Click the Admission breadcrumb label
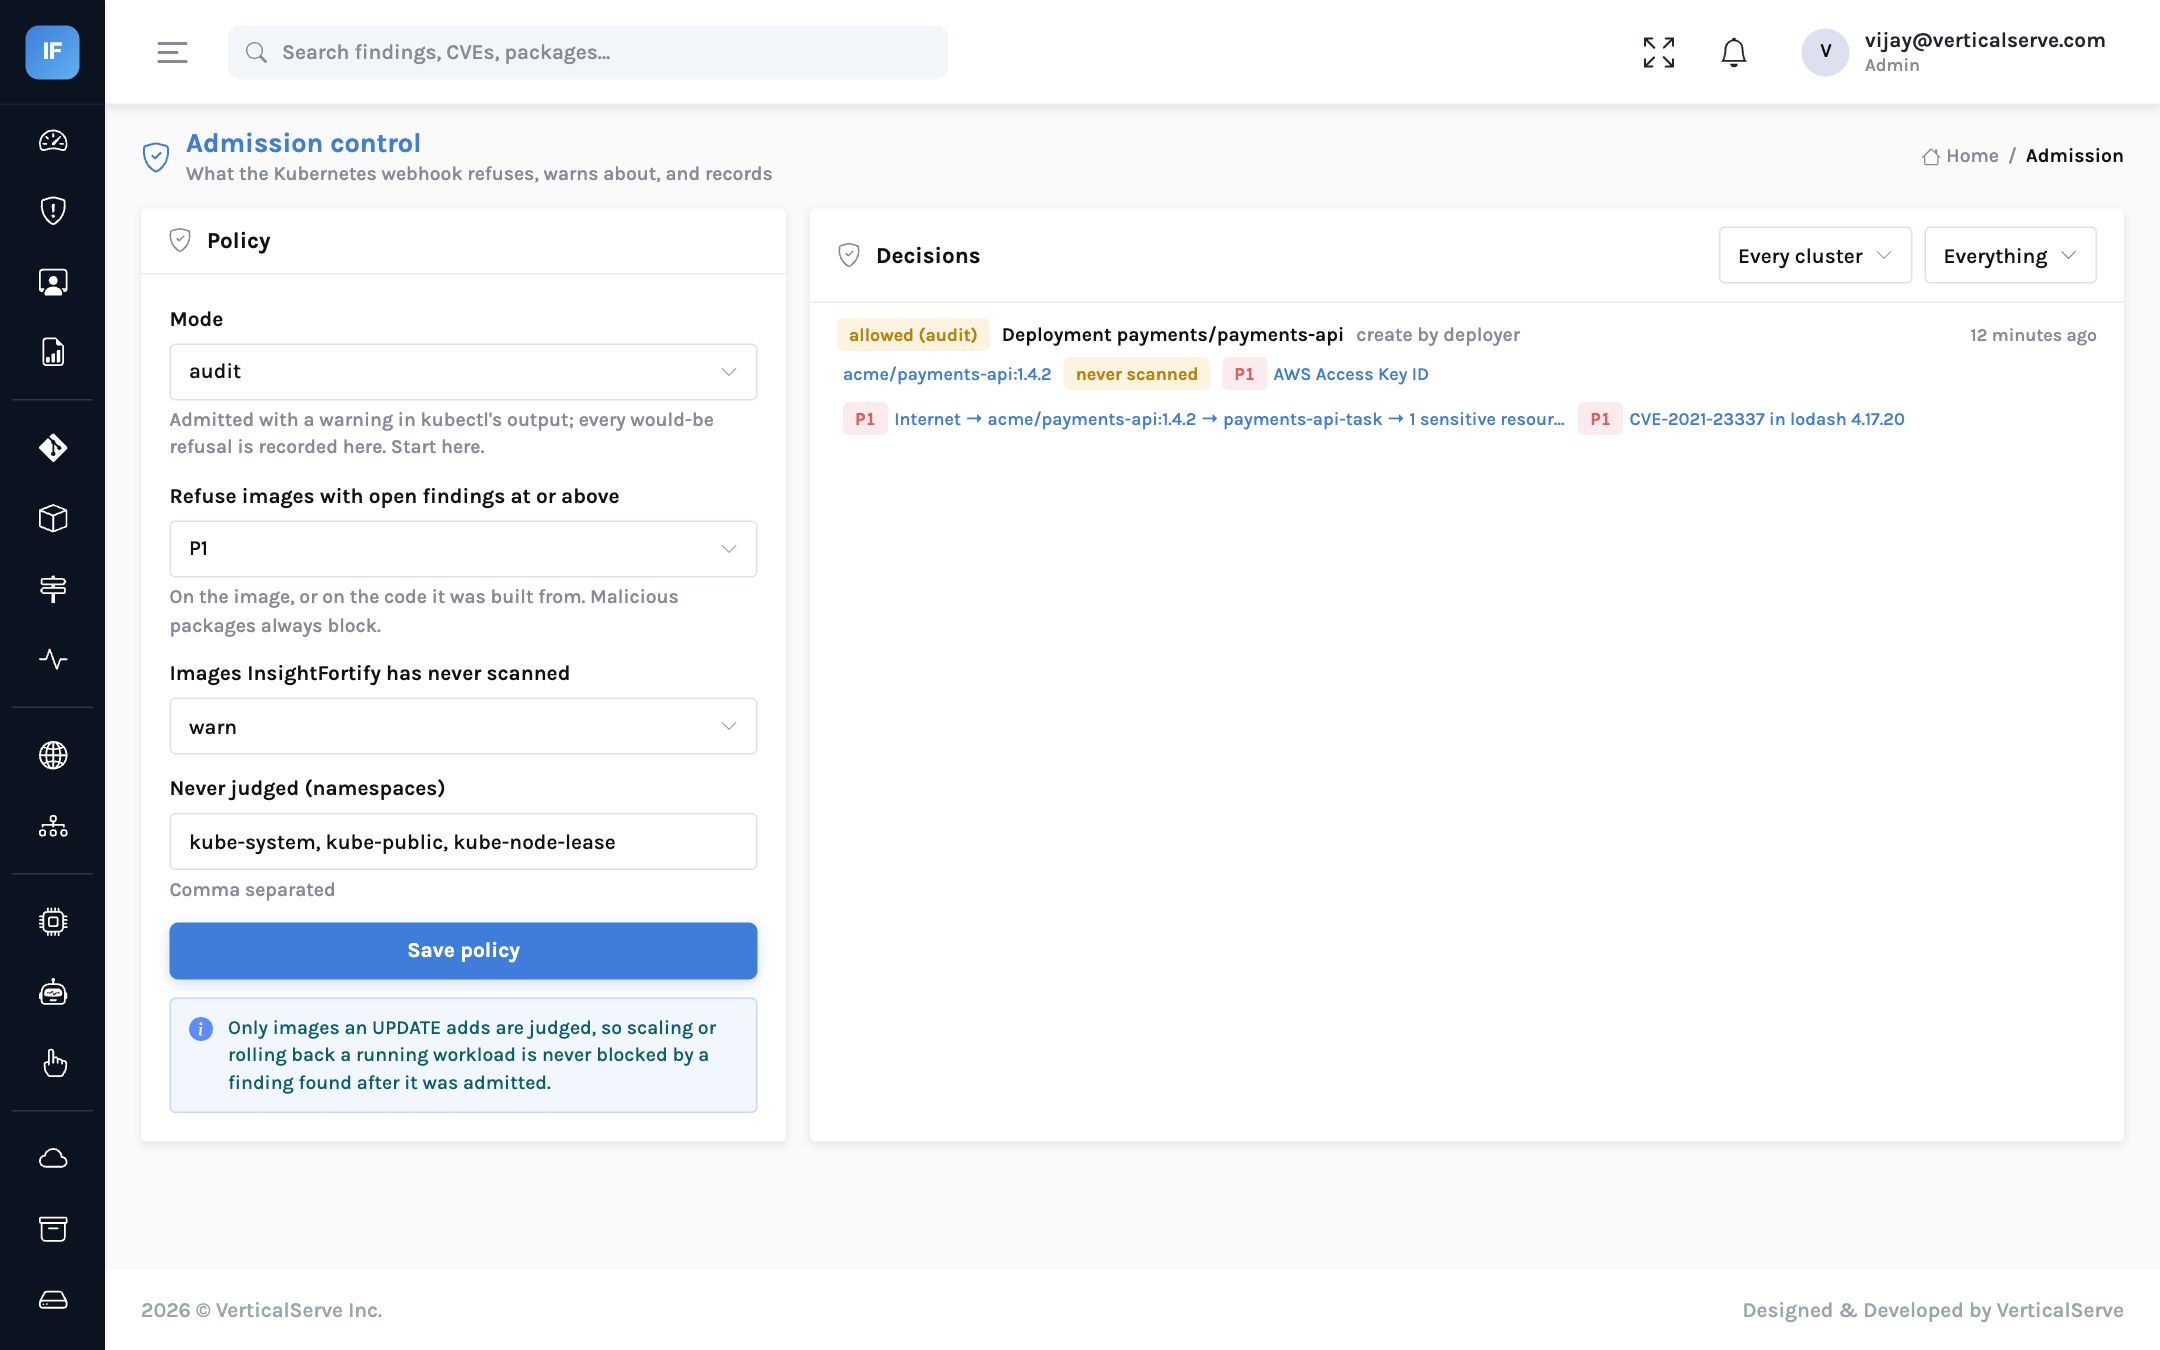2160x1350 pixels. coord(2074,156)
